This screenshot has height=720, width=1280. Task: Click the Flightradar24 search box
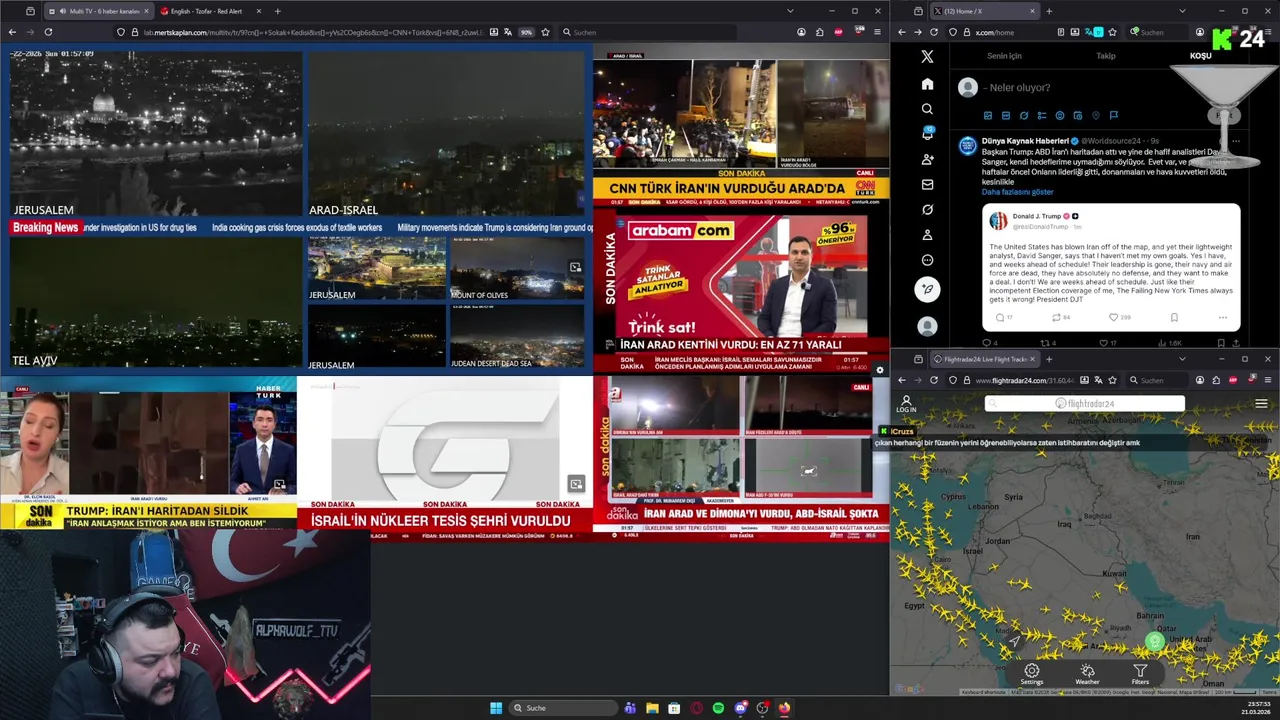click(x=1085, y=404)
